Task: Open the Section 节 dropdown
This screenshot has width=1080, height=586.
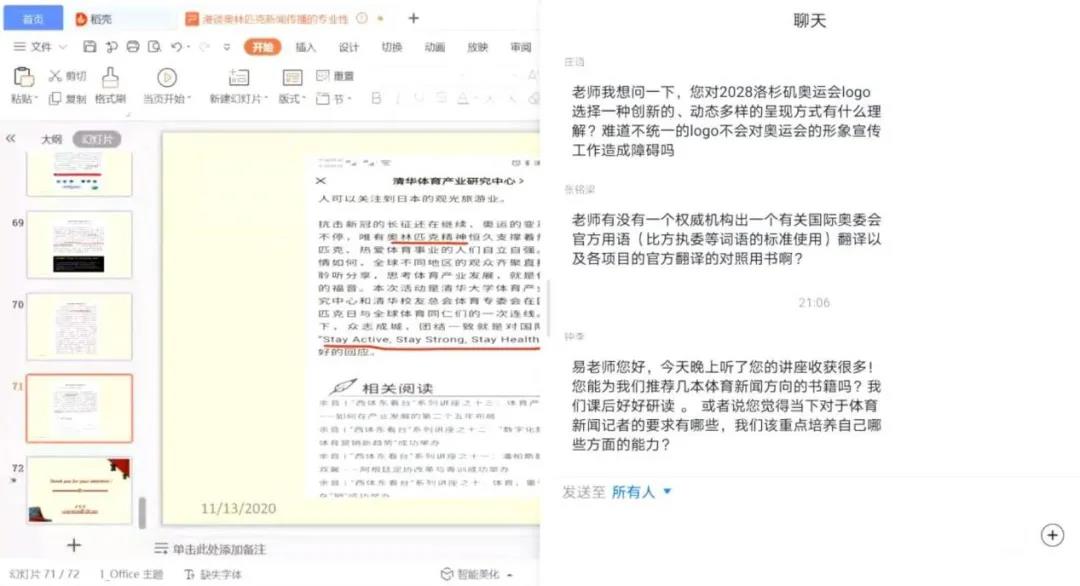Action: point(334,98)
